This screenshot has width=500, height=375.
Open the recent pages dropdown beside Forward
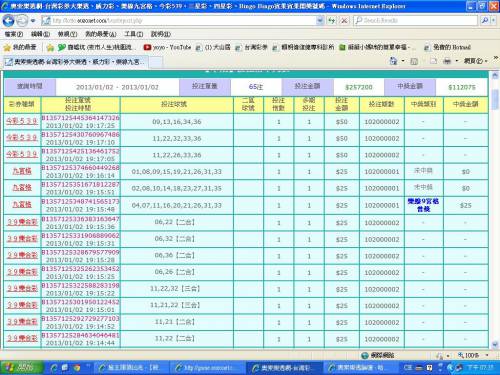click(33, 21)
